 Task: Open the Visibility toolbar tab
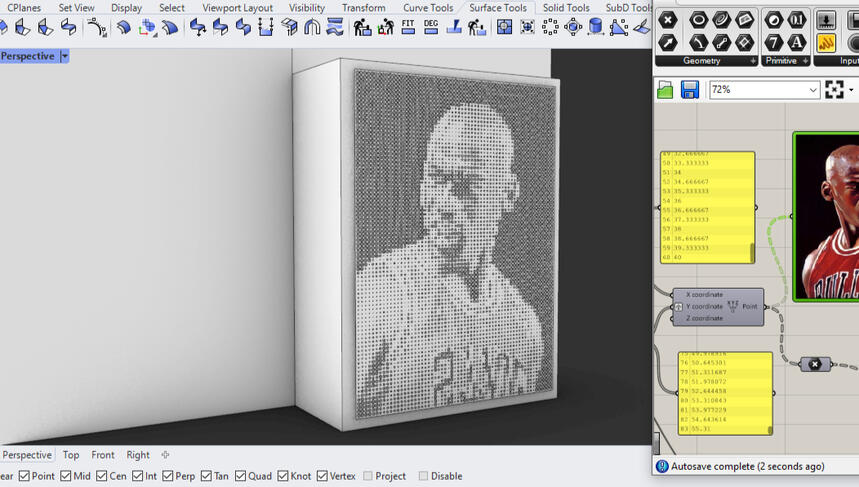(307, 8)
